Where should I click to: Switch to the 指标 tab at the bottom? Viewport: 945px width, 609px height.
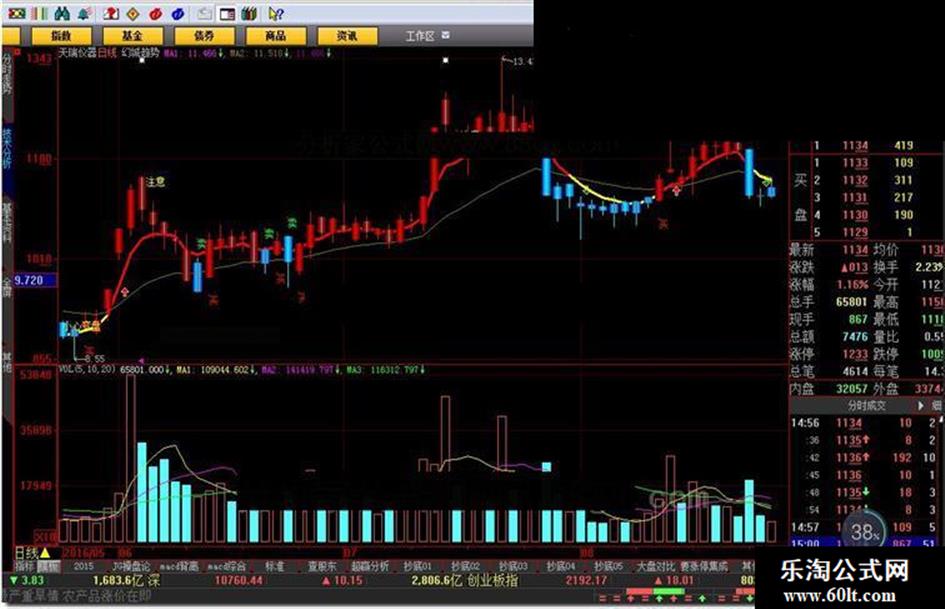click(x=24, y=567)
